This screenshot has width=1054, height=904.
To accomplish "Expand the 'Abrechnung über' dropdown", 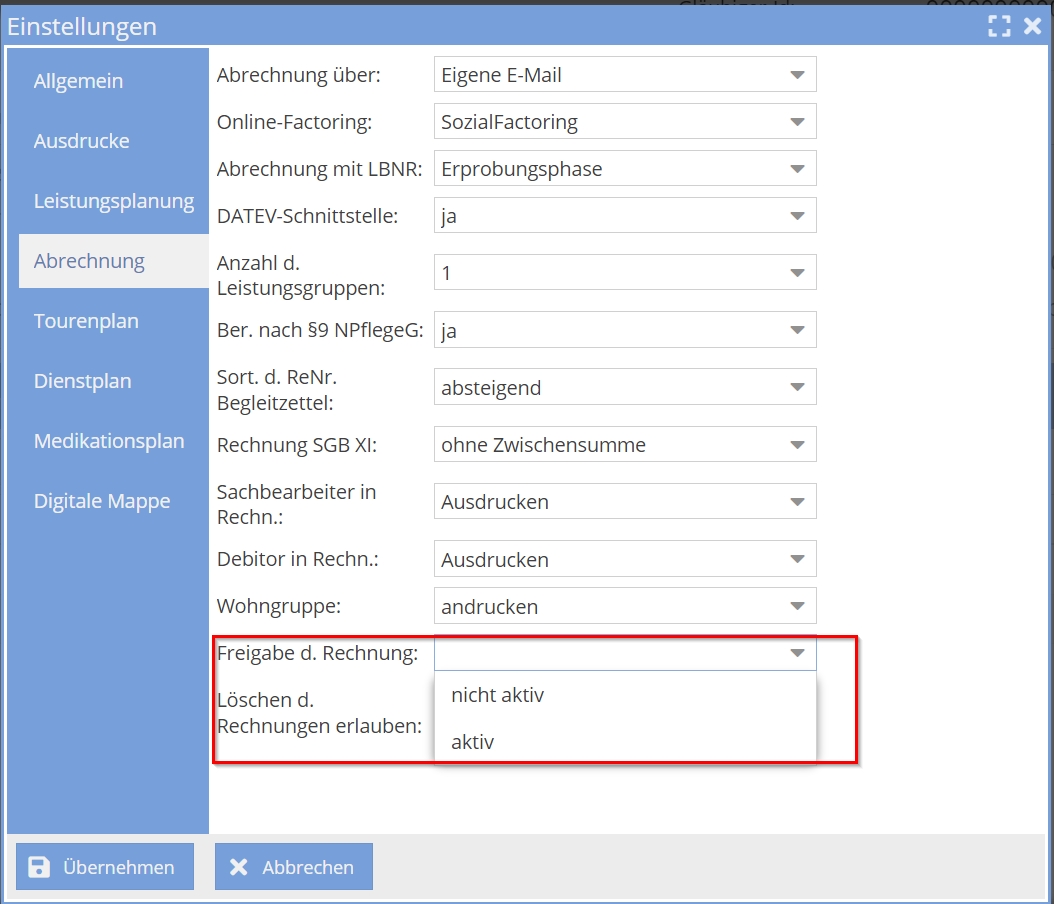I will (x=796, y=75).
